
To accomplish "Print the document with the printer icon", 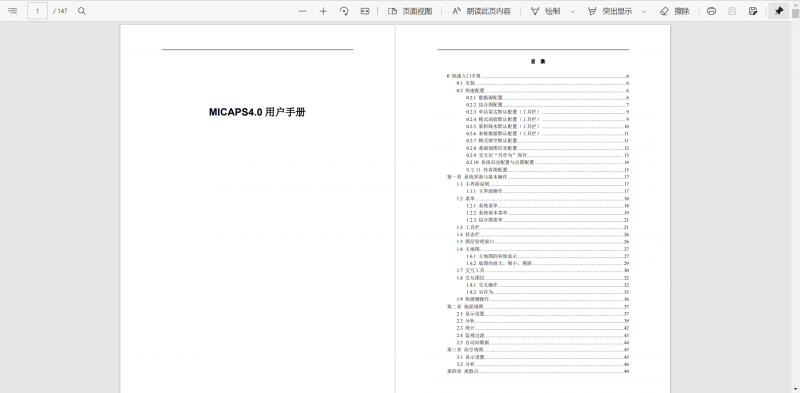I will tap(711, 11).
